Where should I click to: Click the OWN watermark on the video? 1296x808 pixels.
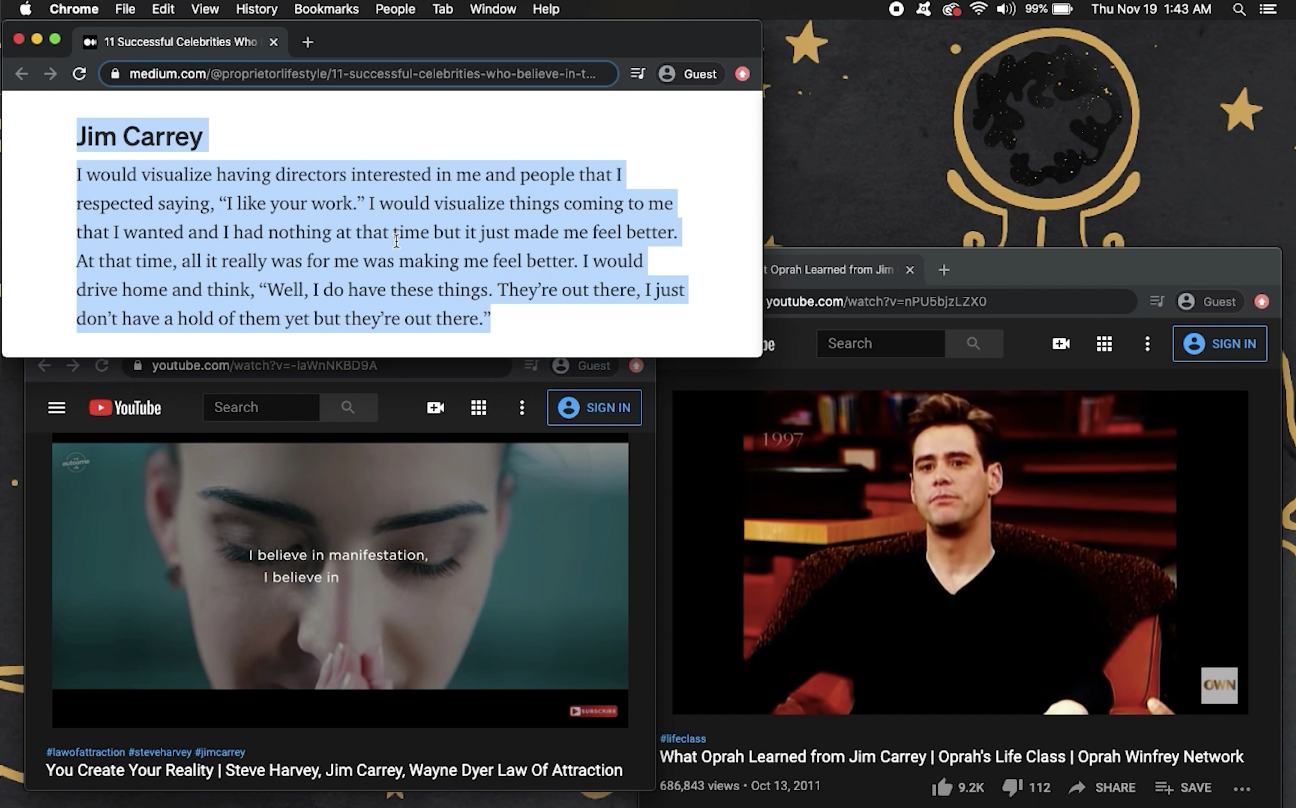click(x=1219, y=686)
